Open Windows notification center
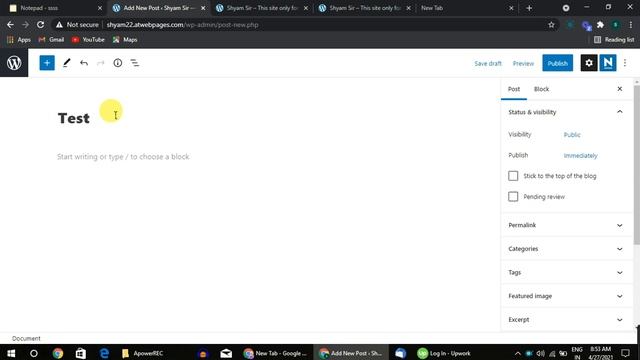 click(x=625, y=353)
